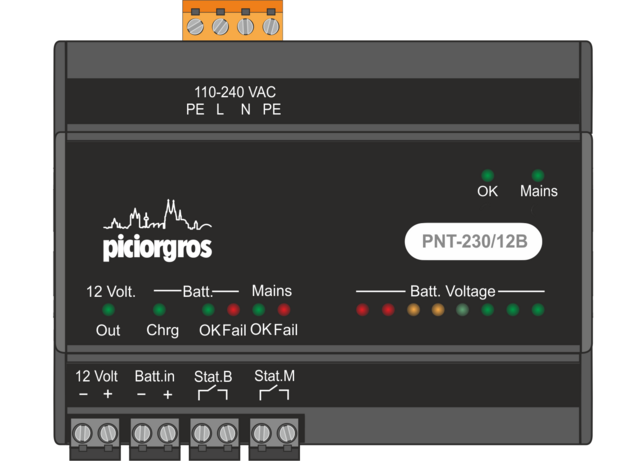Click the rightmost screw on orange terminal block

[x=269, y=23]
